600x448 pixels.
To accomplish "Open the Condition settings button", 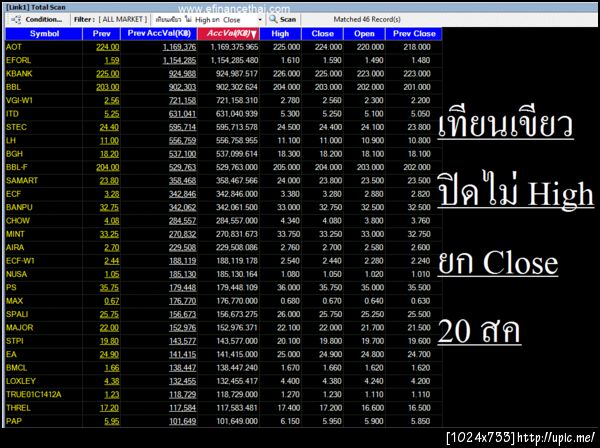I will coord(37,20).
